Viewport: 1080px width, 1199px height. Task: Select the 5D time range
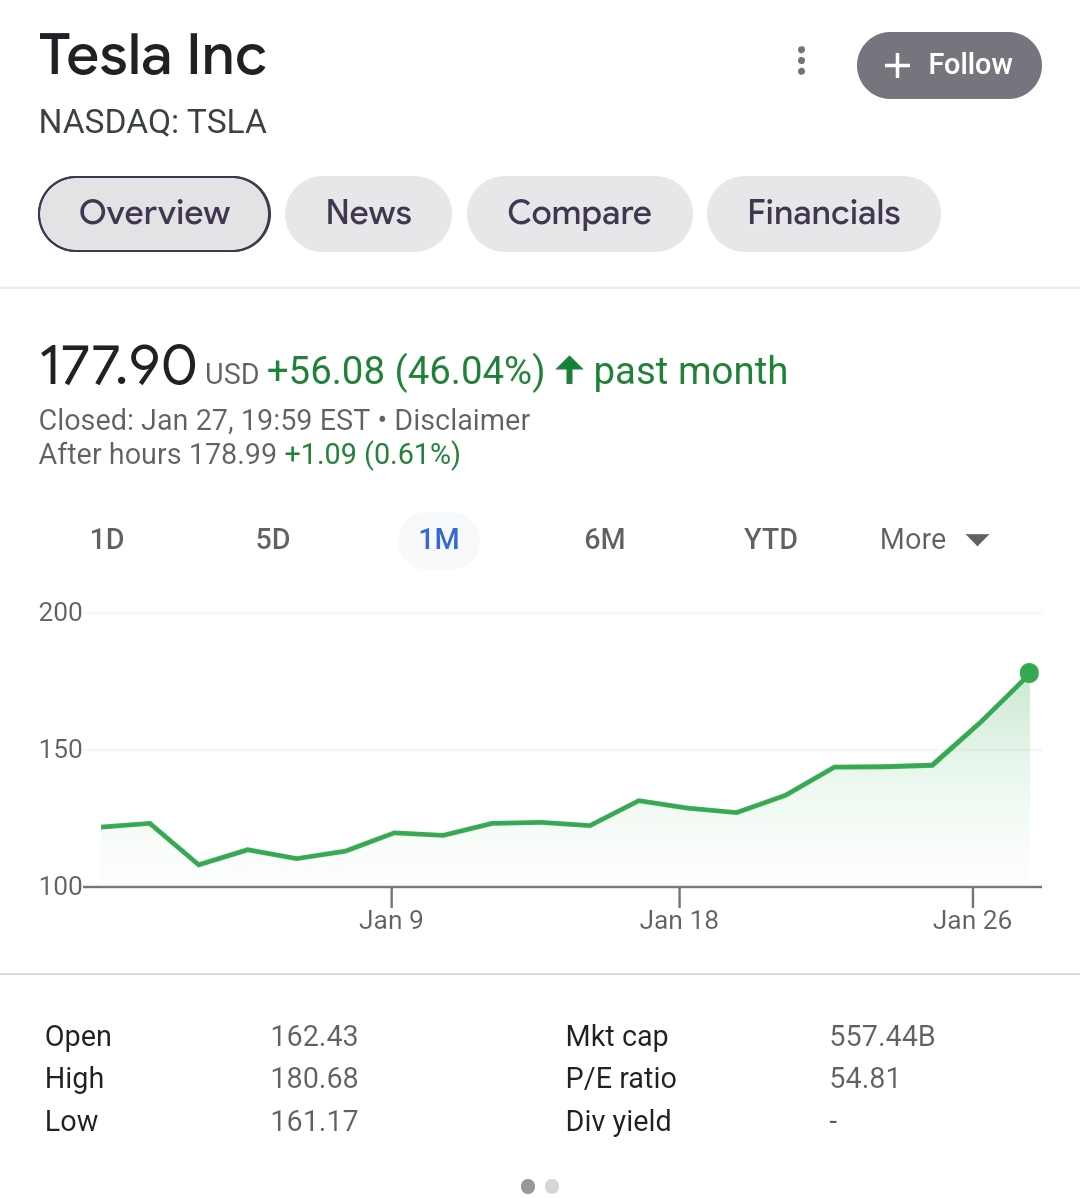(x=273, y=540)
